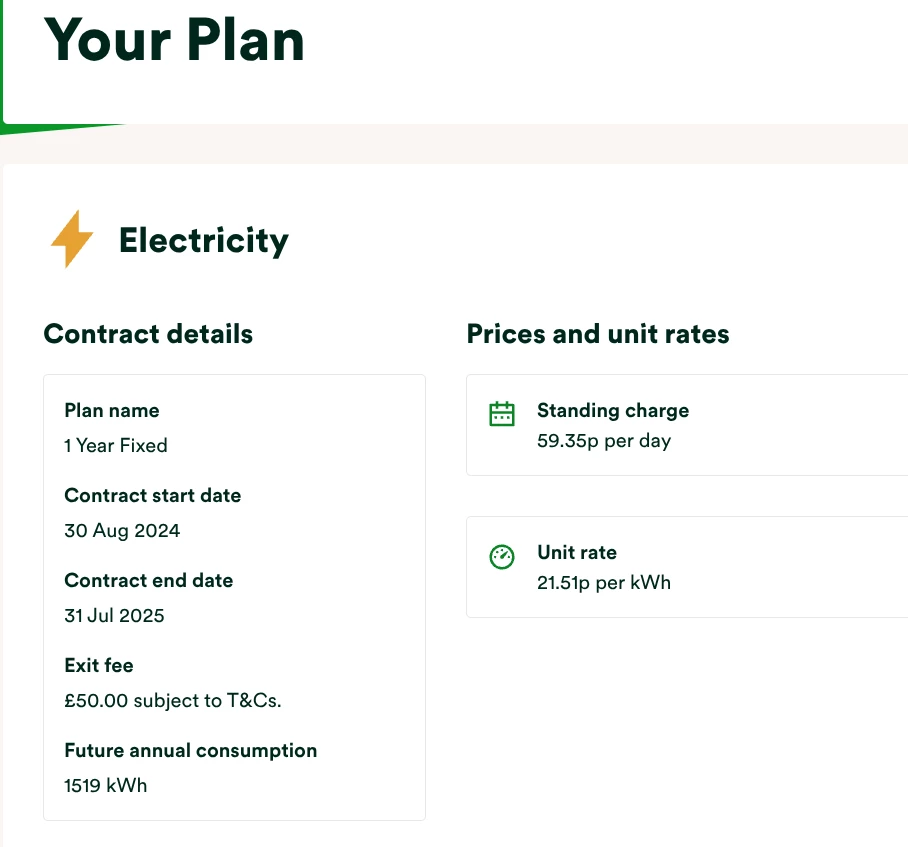
Task: Click the "Standing charge" title
Action: pyautogui.click(x=612, y=410)
